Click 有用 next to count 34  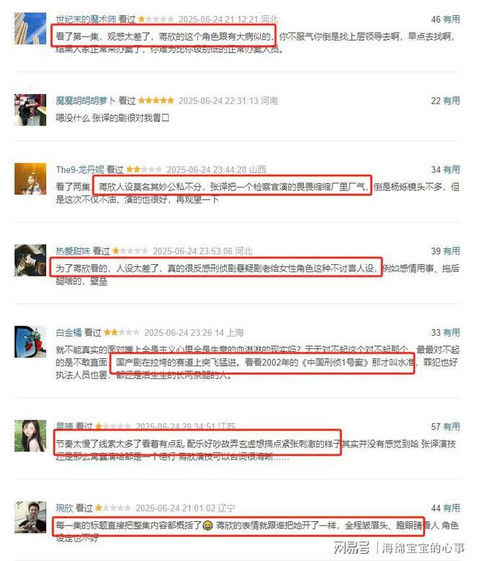(451, 170)
